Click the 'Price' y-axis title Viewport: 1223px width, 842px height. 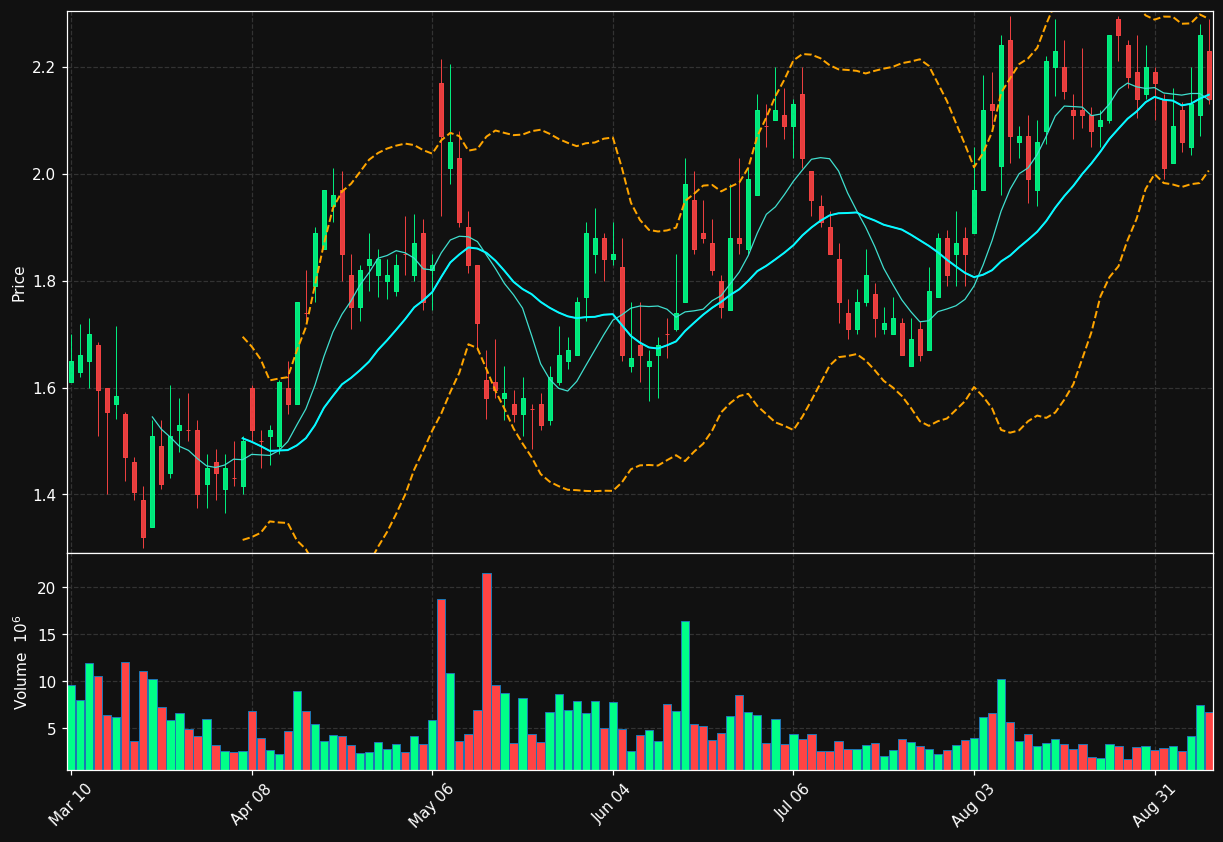click(x=18, y=283)
